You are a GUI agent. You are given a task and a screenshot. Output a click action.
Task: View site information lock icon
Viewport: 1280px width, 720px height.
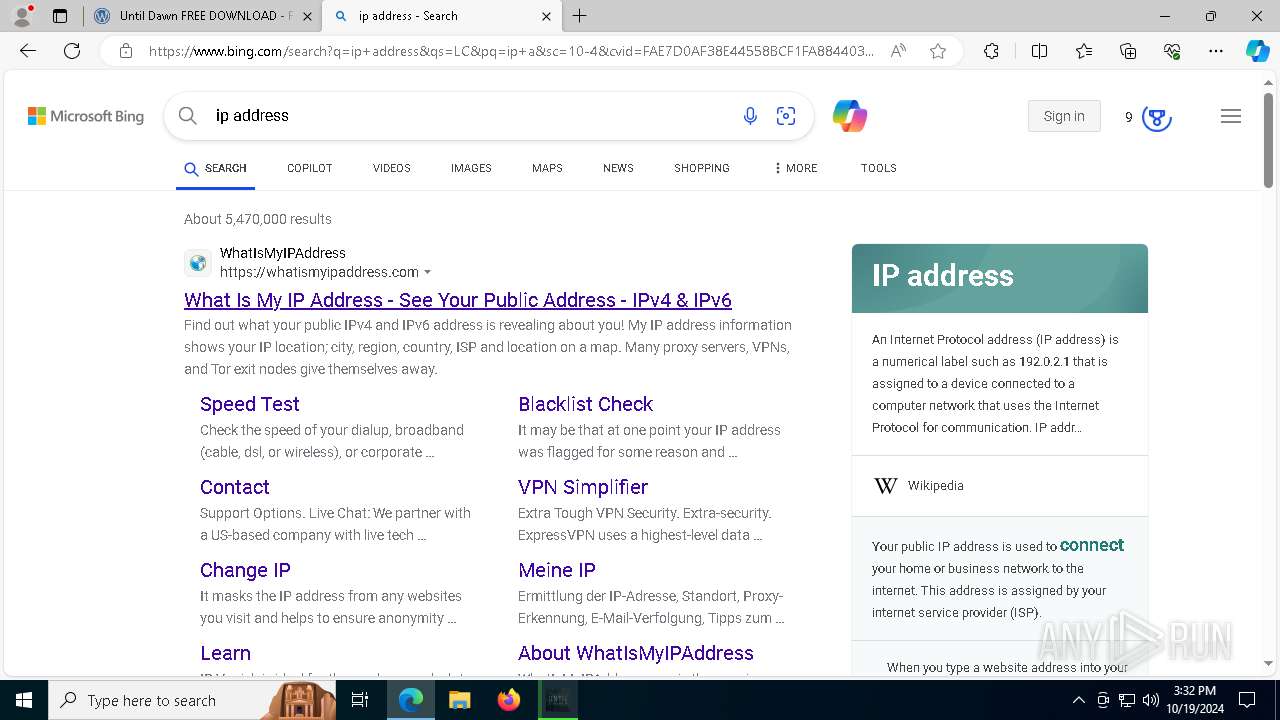[126, 51]
